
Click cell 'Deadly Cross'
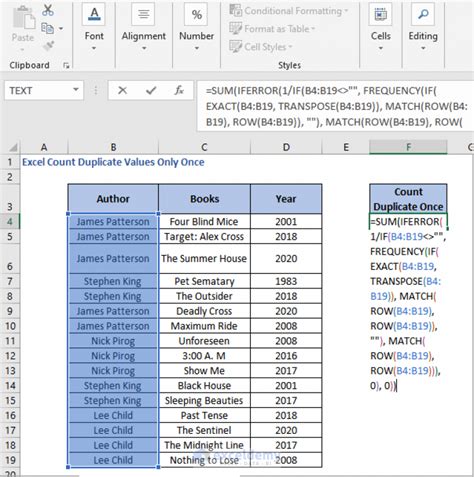(204, 311)
